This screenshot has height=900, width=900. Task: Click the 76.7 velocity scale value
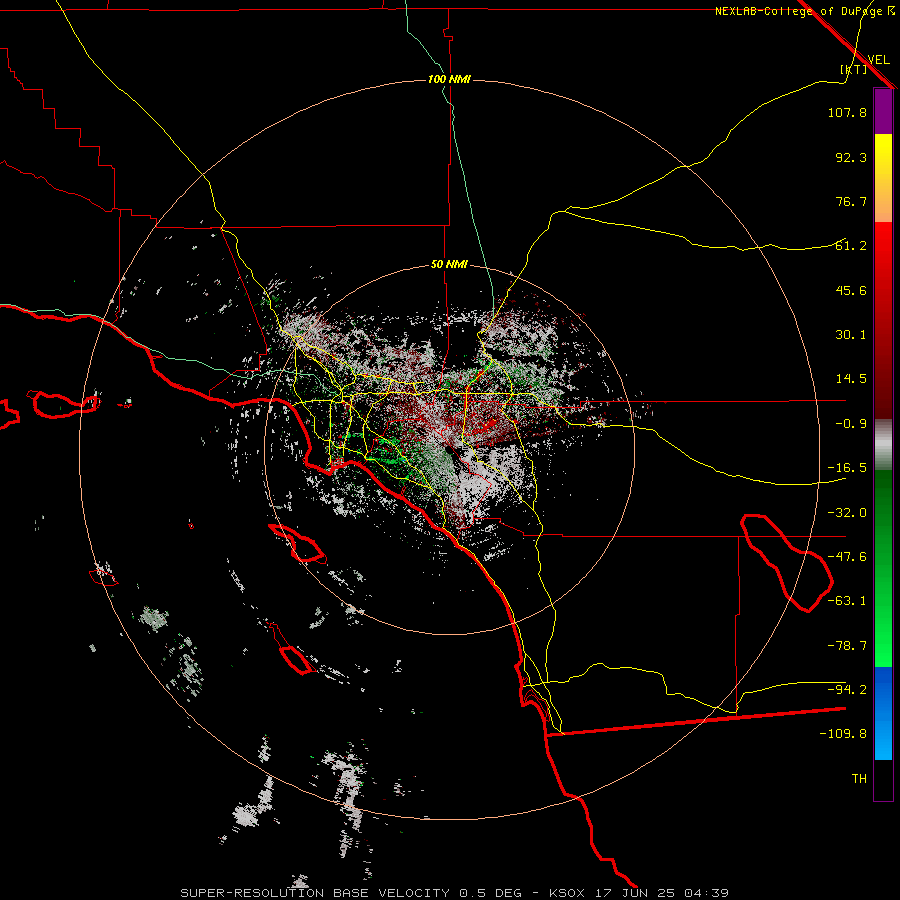(x=851, y=201)
